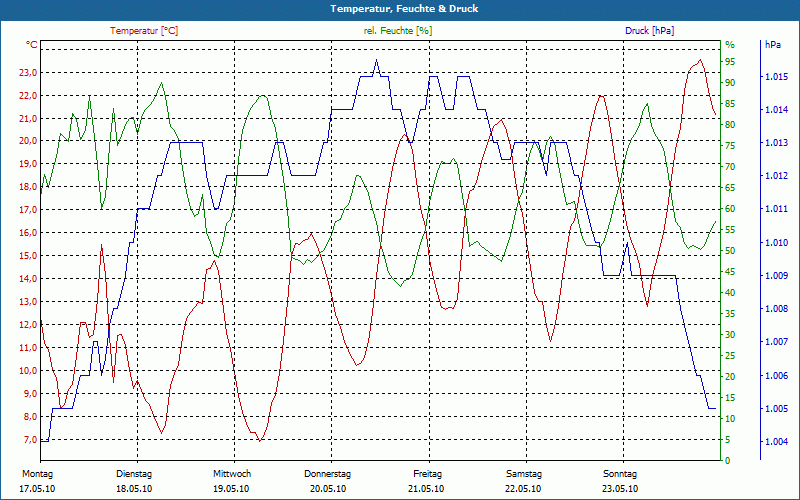800x500 pixels.
Task: Click the '1.011' pressure axis value
Action: [x=776, y=209]
